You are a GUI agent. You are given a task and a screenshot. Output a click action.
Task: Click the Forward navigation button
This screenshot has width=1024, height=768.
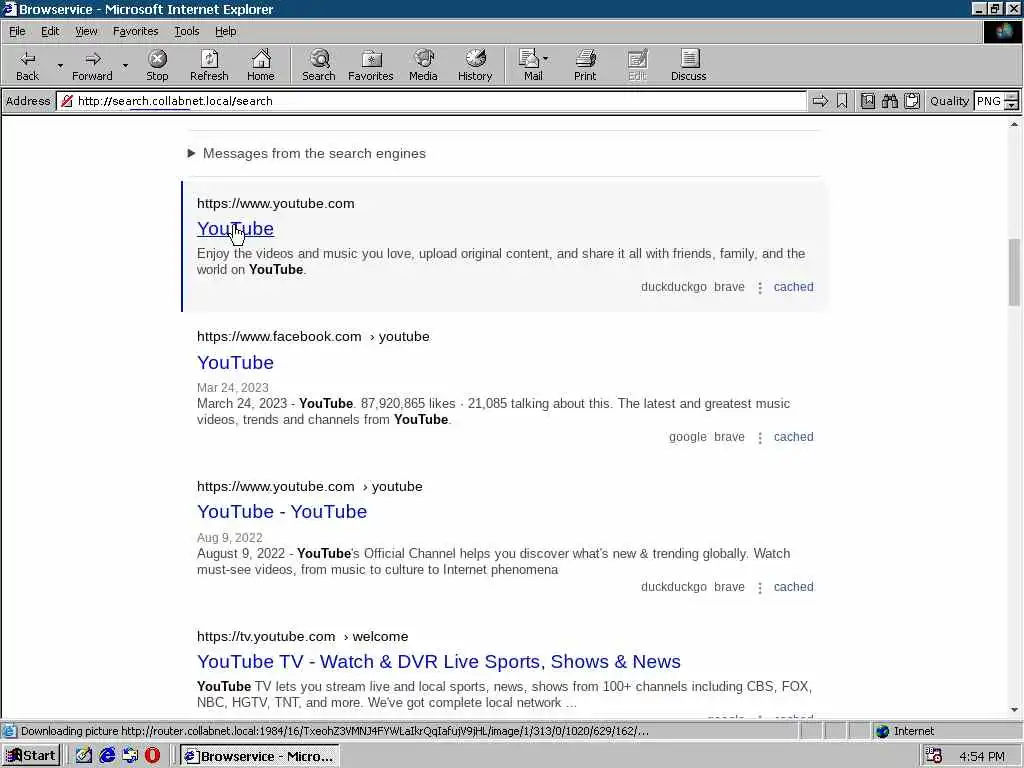coord(92,65)
